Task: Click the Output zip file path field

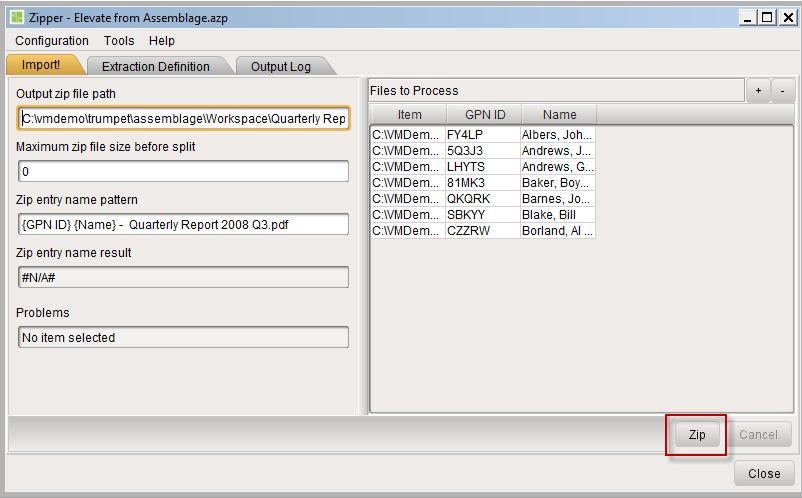Action: pyautogui.click(x=184, y=119)
